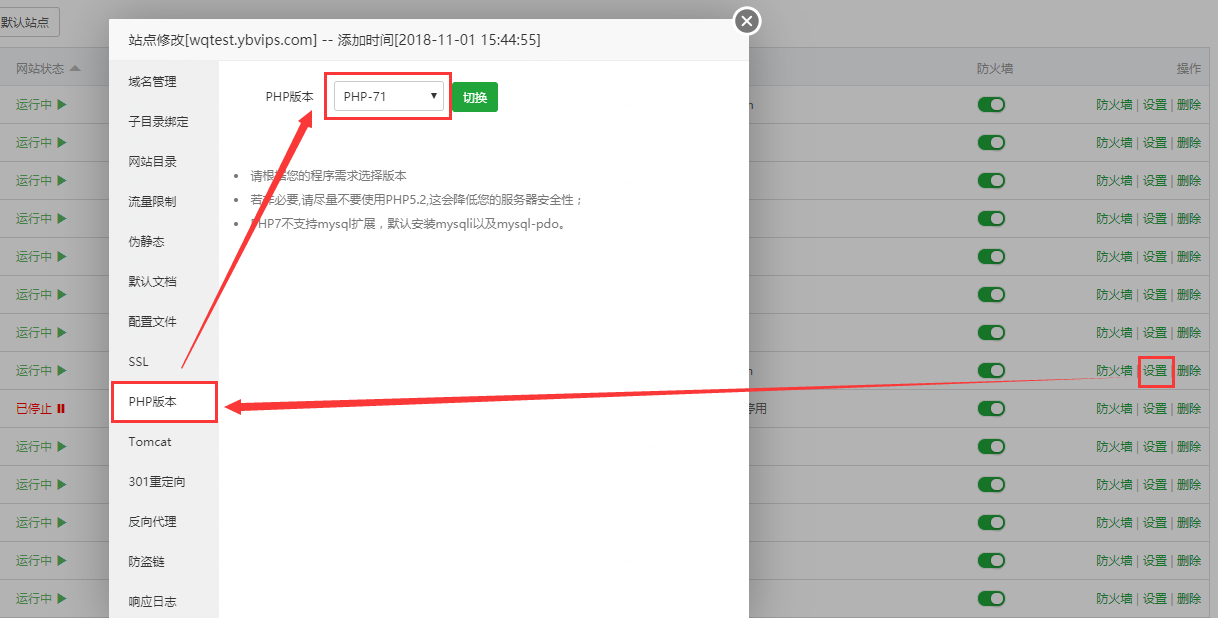Image resolution: width=1218 pixels, height=618 pixels.
Task: Click the green play icon in first row
Action: 62,104
